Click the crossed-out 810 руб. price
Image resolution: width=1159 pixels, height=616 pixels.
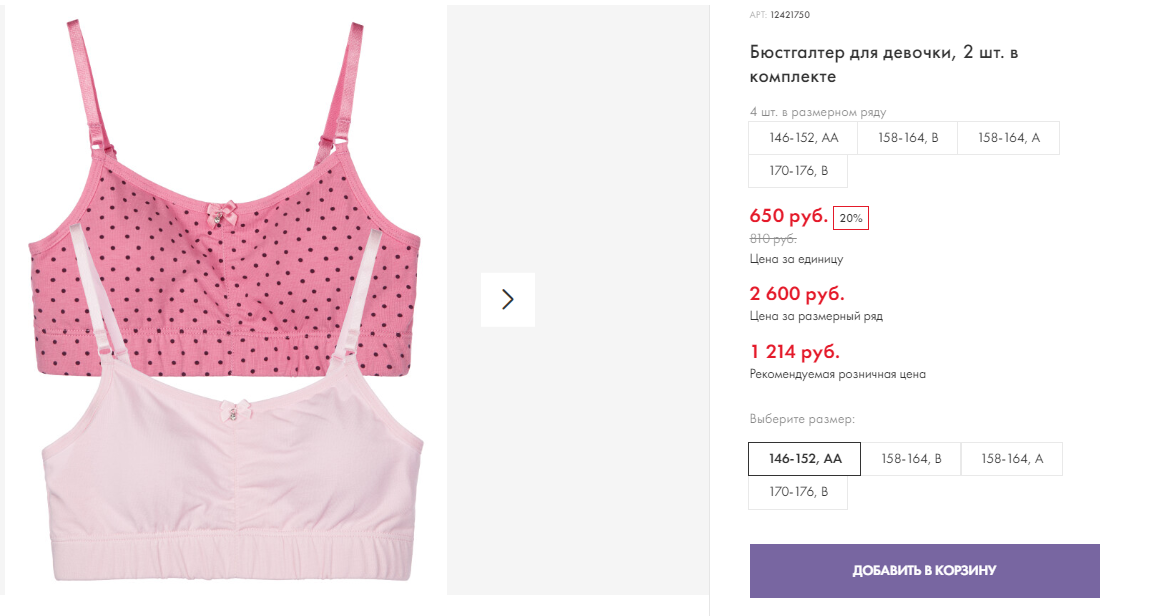tap(773, 239)
